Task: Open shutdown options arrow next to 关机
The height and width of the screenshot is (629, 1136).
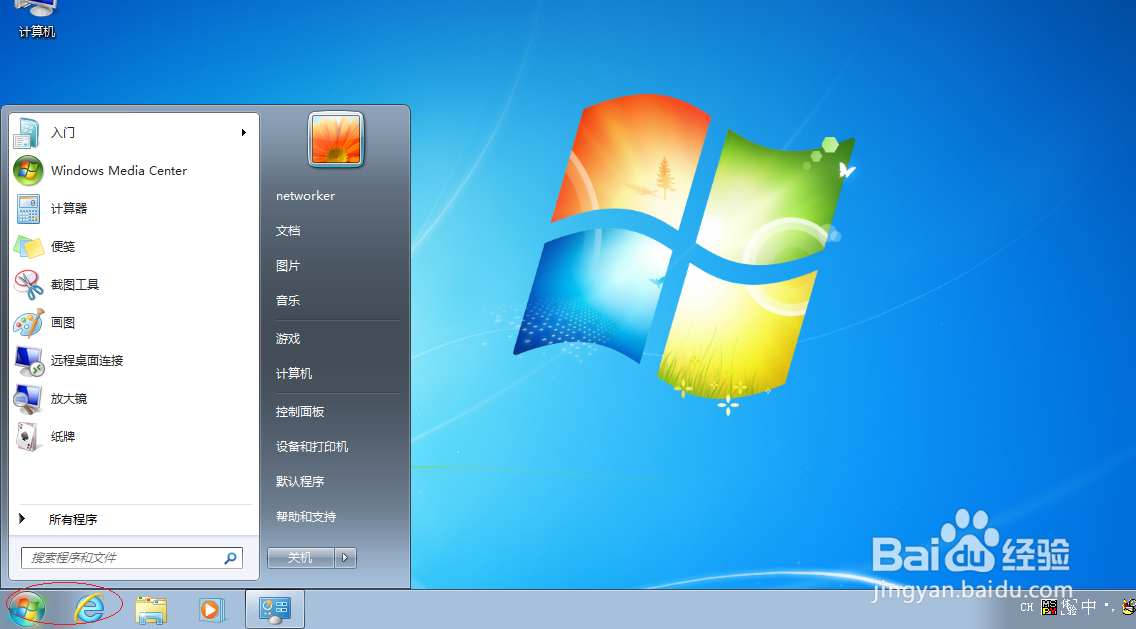Action: pyautogui.click(x=346, y=558)
